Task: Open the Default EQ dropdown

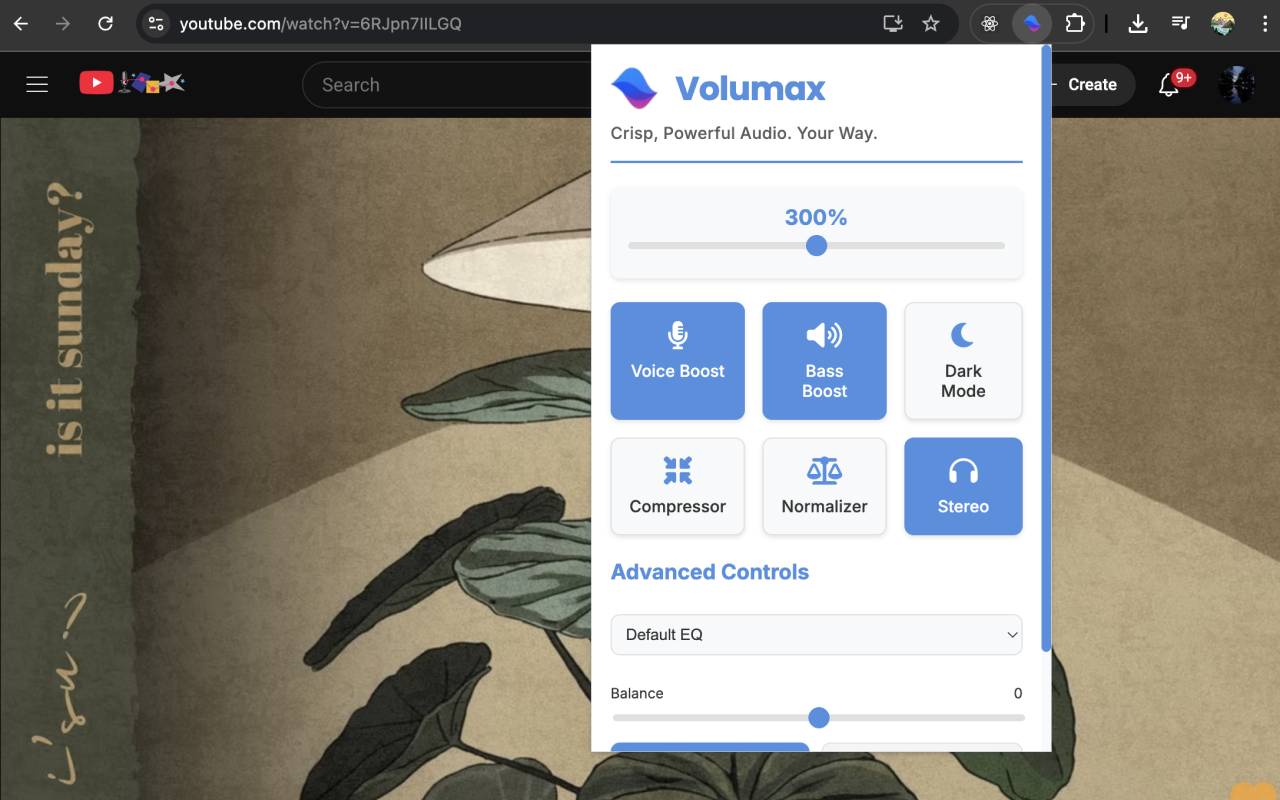Action: (x=816, y=634)
